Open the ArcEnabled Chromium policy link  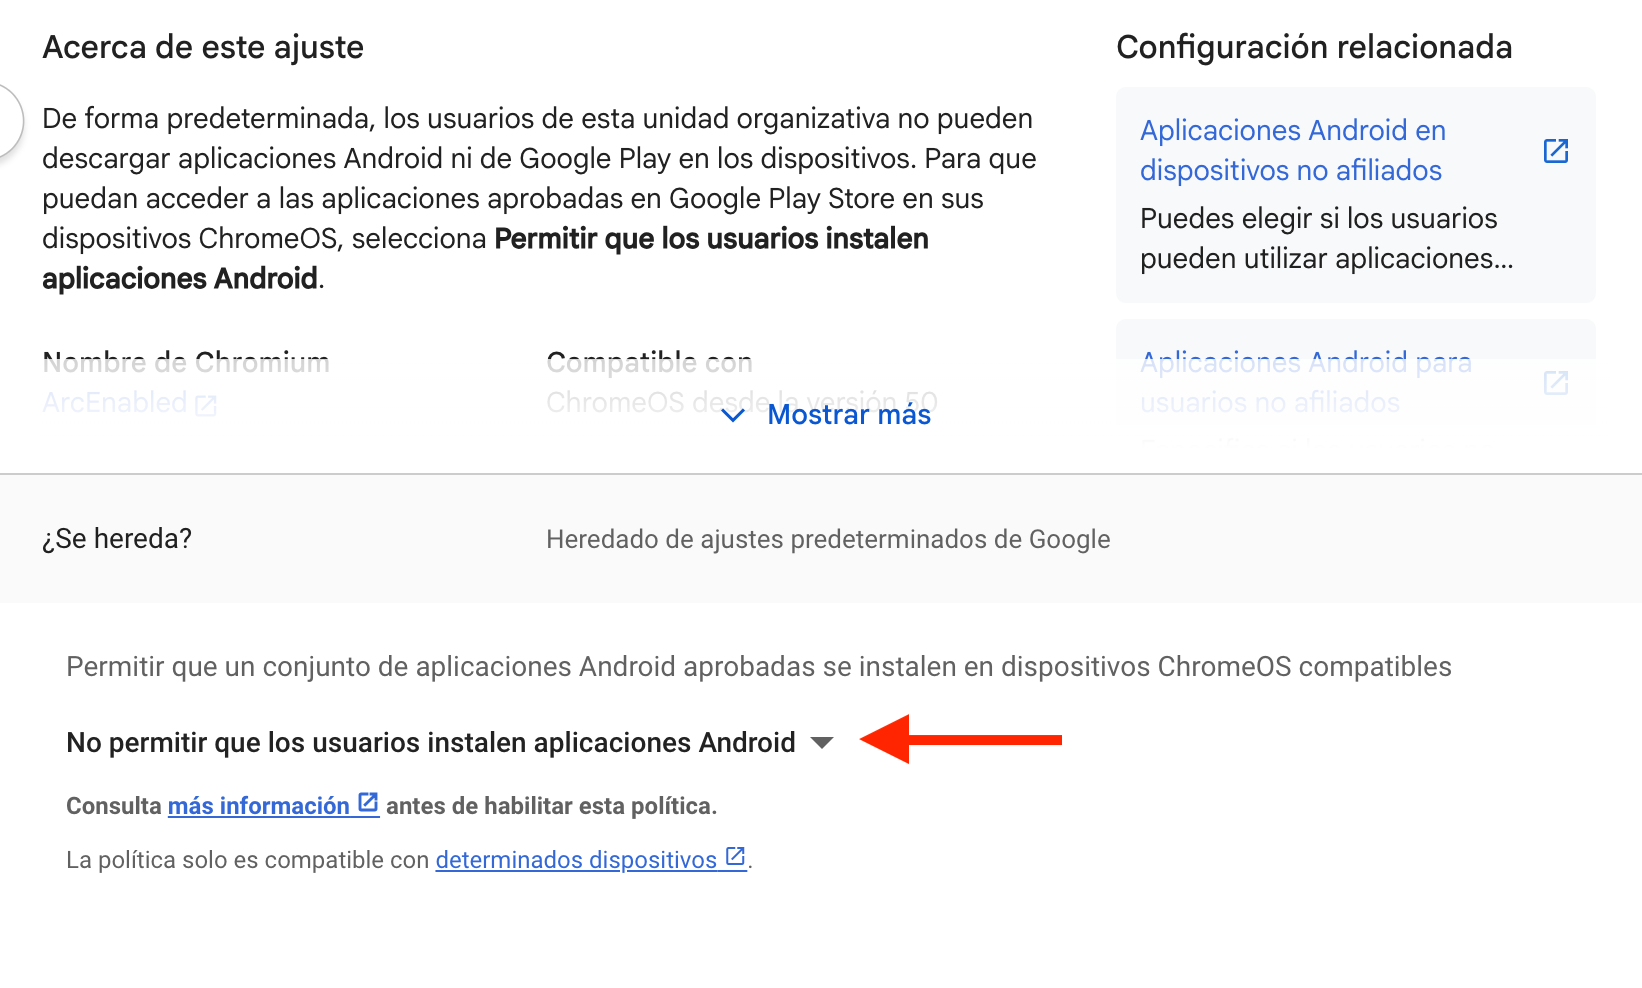[115, 403]
